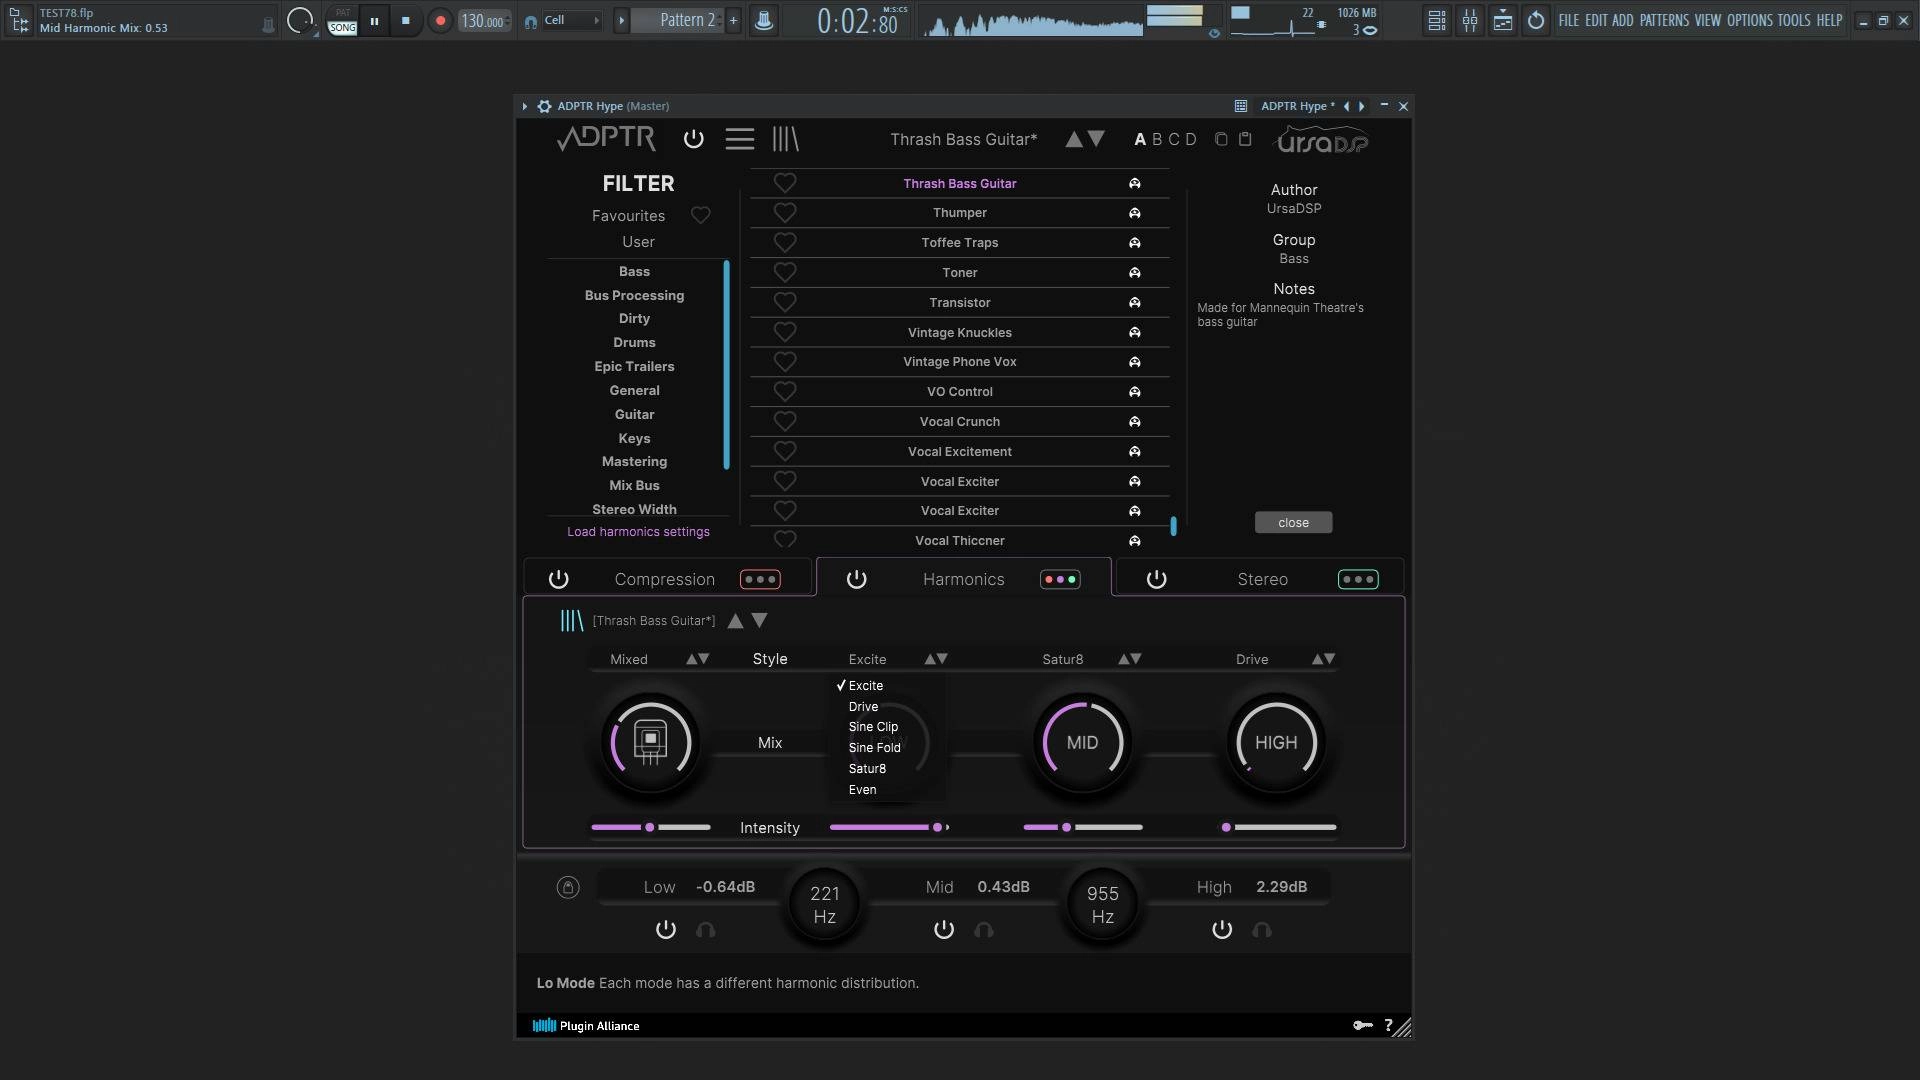Open the ADPTR hamburger menu icon

coord(740,140)
